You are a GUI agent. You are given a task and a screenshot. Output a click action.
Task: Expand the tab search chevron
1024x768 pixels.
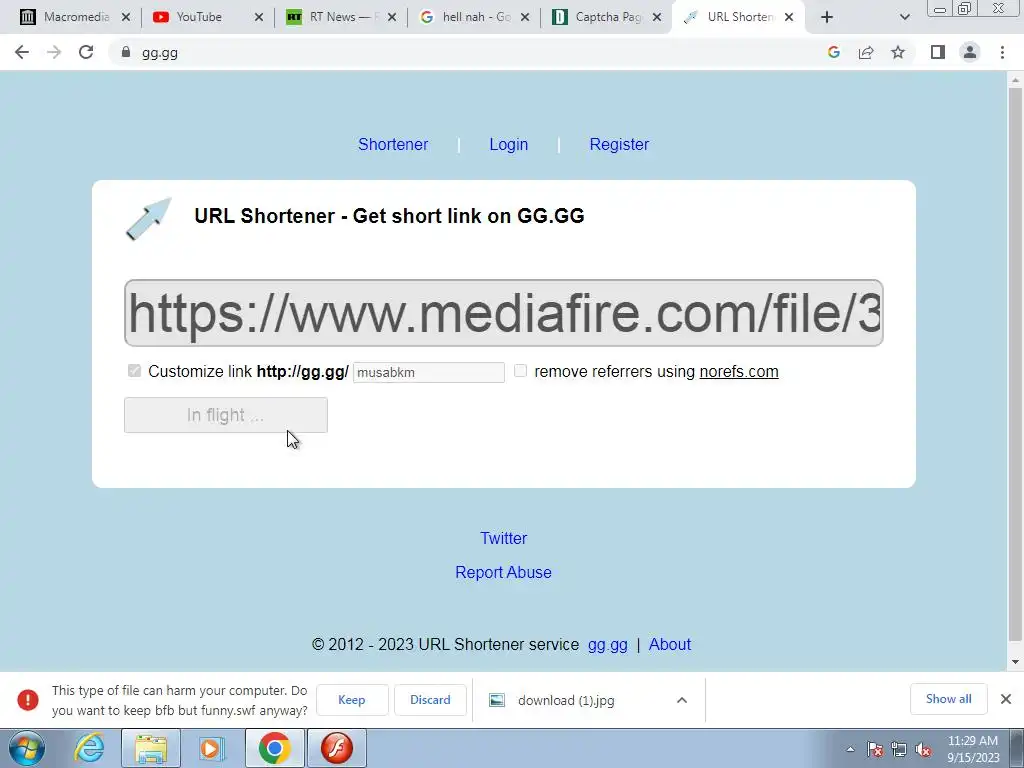(904, 17)
